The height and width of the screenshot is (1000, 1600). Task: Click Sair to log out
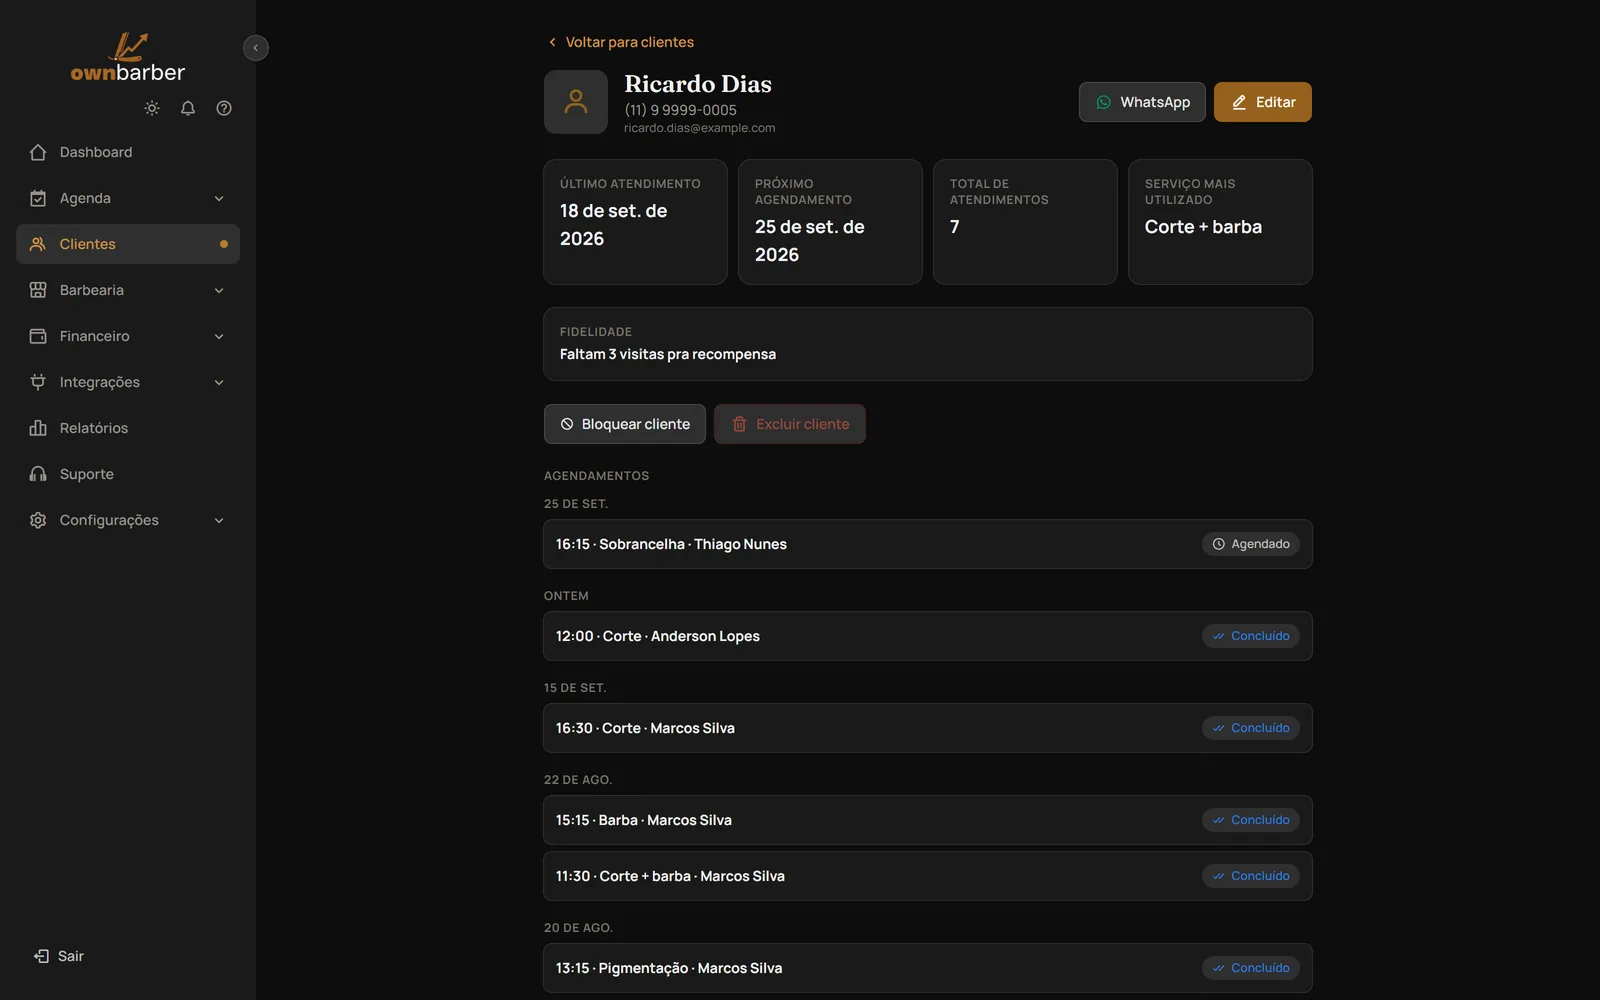[58, 956]
